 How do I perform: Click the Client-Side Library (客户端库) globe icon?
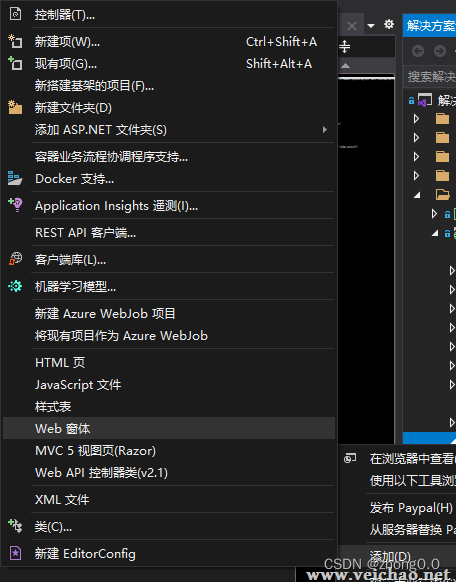[x=15, y=259]
